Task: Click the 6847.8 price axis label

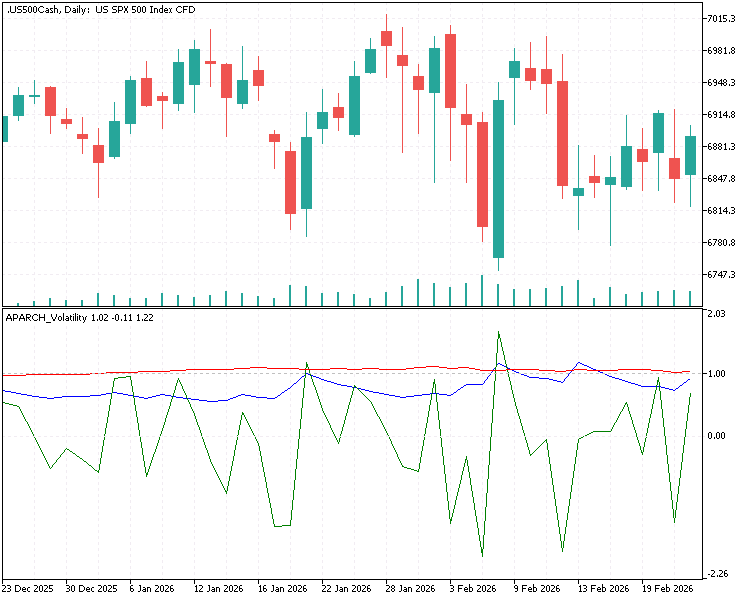Action: click(721, 178)
